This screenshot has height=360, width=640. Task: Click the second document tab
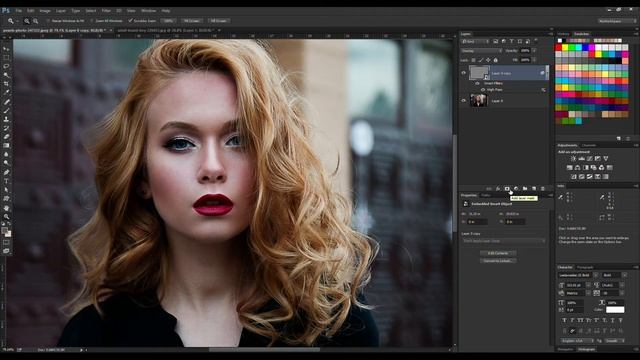pyautogui.click(x=166, y=31)
